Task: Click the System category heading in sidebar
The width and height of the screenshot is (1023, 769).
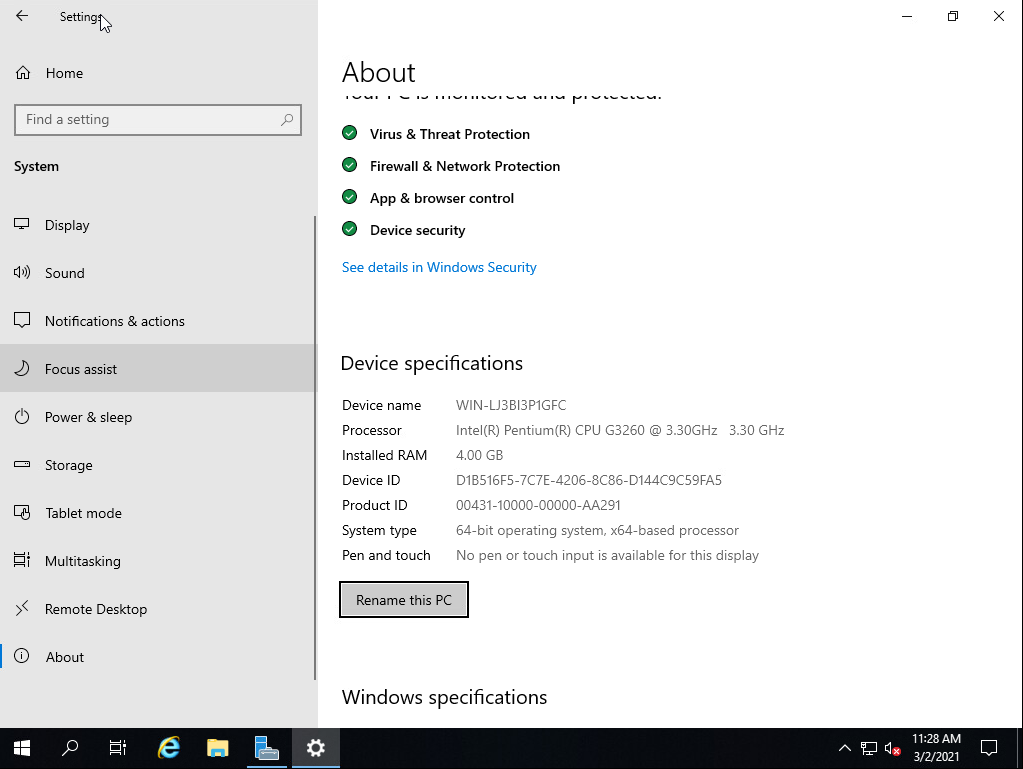Action: click(37, 166)
